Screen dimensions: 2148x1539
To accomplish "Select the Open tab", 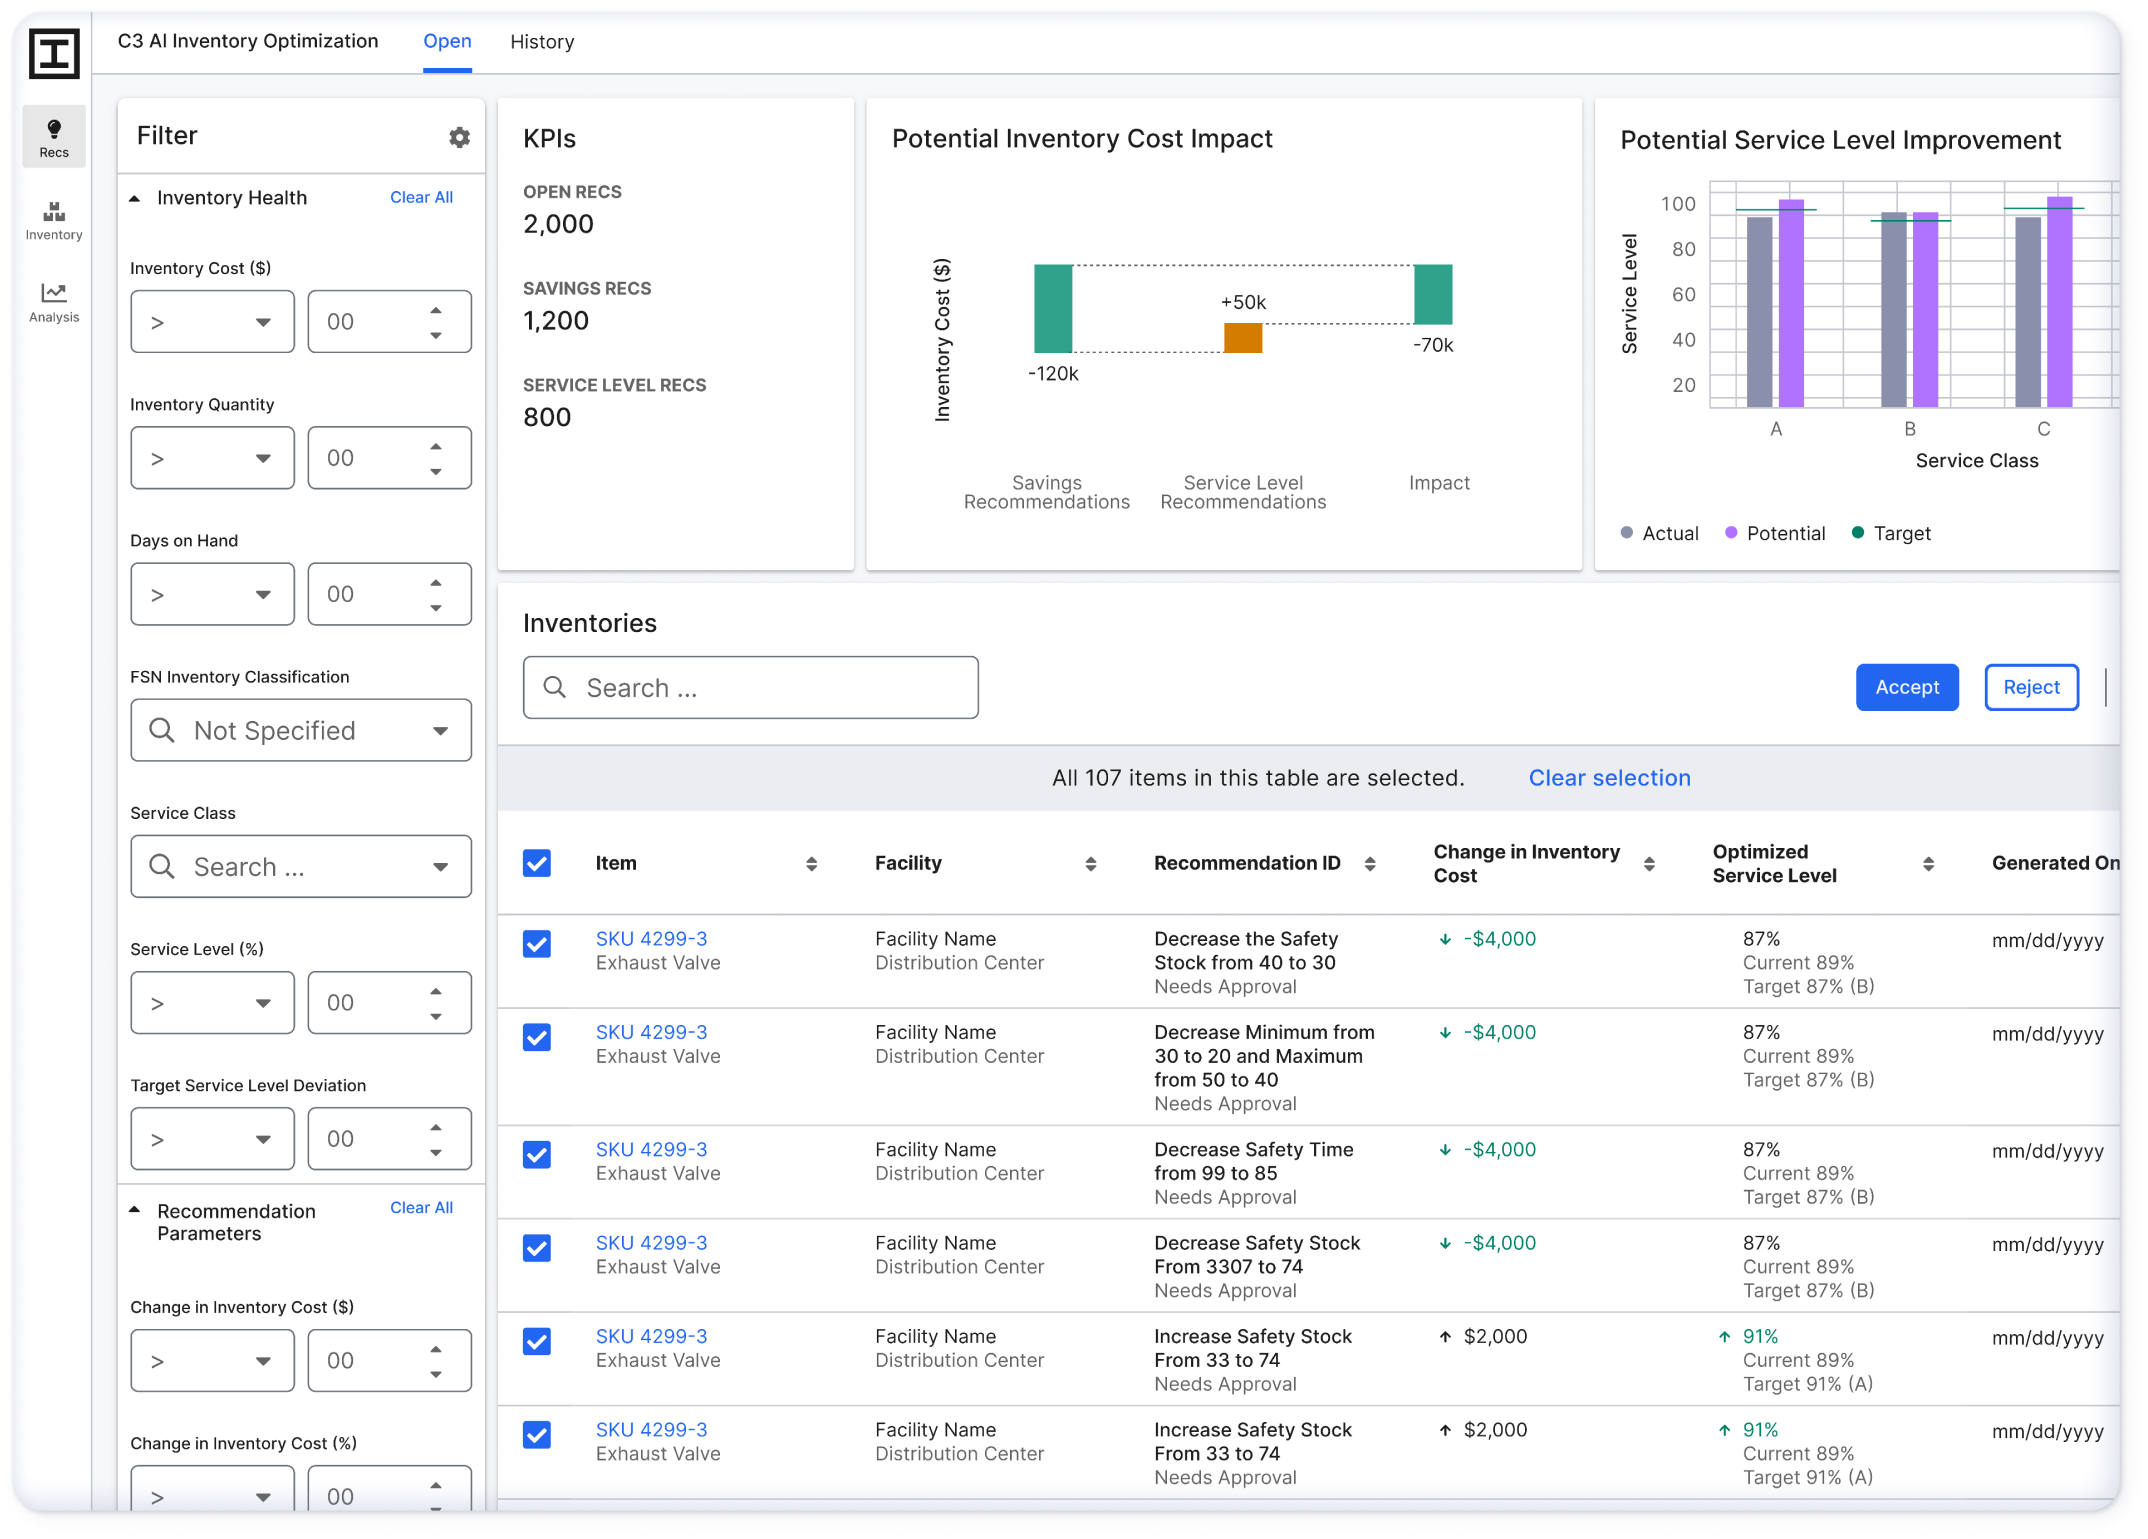I will 447,41.
